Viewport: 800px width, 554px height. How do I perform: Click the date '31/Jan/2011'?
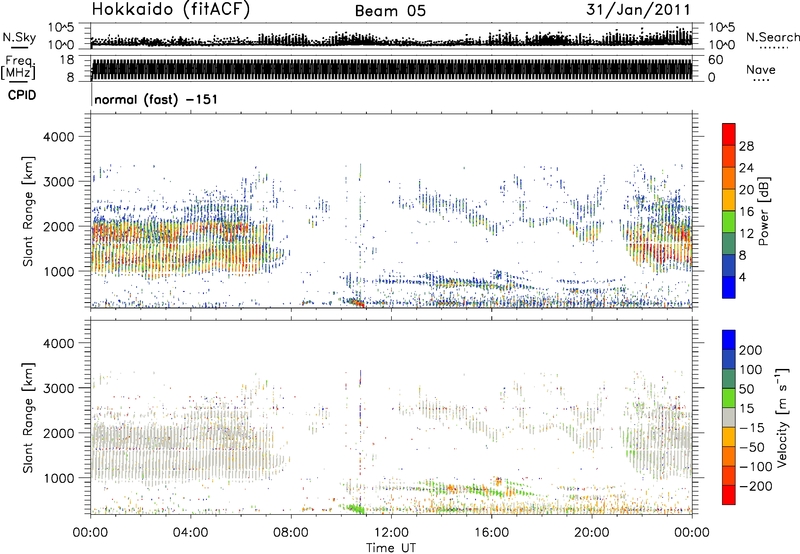638,9
